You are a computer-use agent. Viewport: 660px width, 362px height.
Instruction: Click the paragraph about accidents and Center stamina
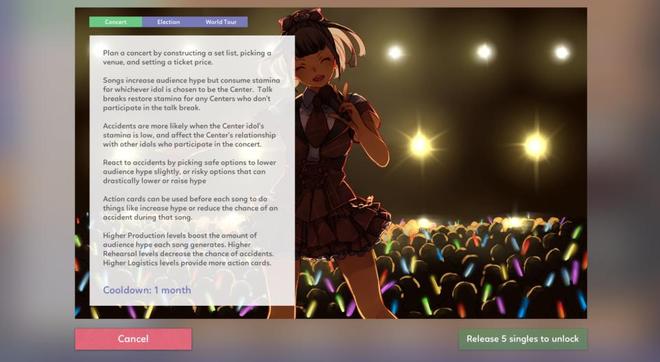pyautogui.click(x=189, y=135)
